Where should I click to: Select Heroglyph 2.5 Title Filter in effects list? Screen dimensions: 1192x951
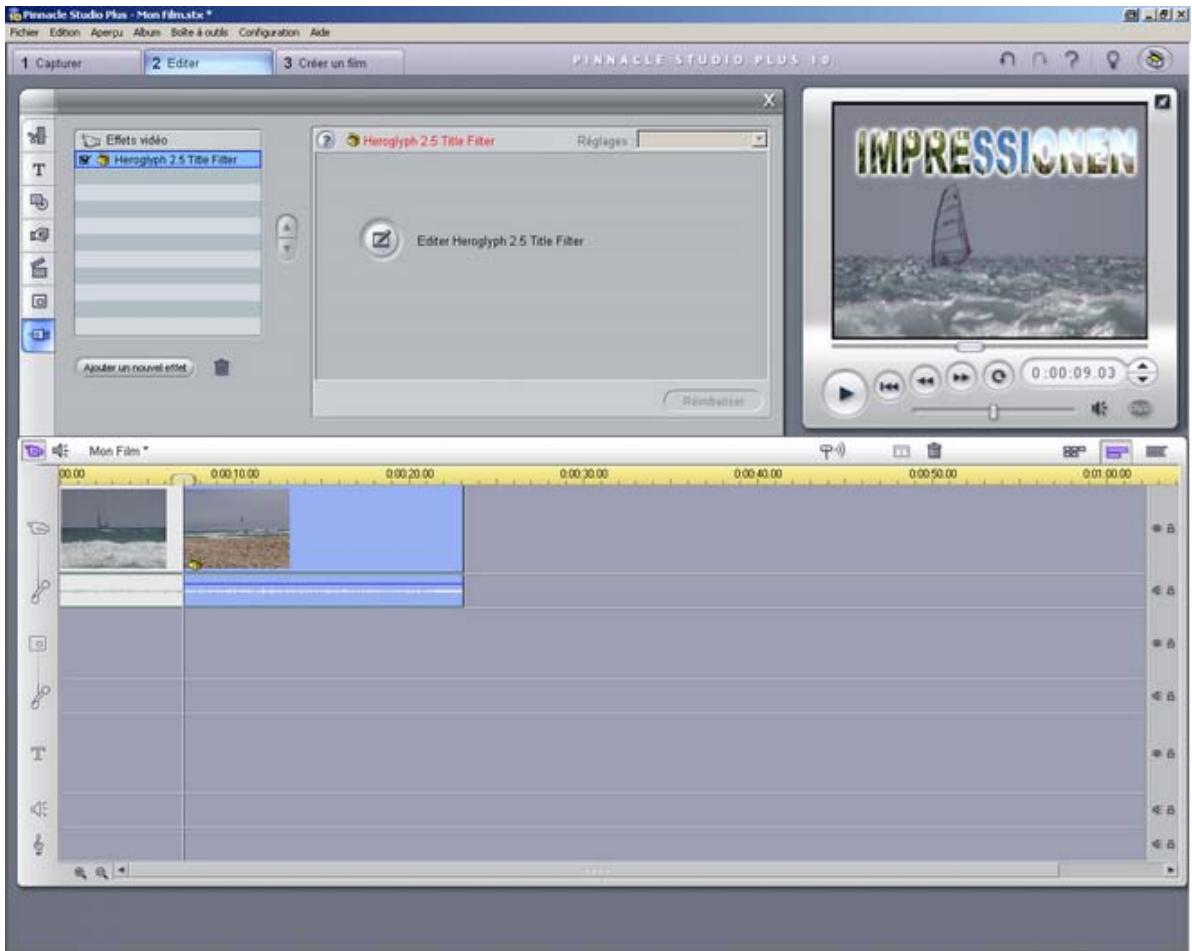point(168,160)
